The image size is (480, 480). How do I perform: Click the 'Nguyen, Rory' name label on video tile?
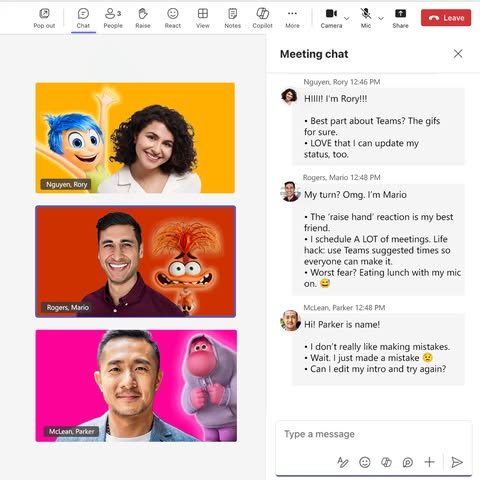(66, 184)
